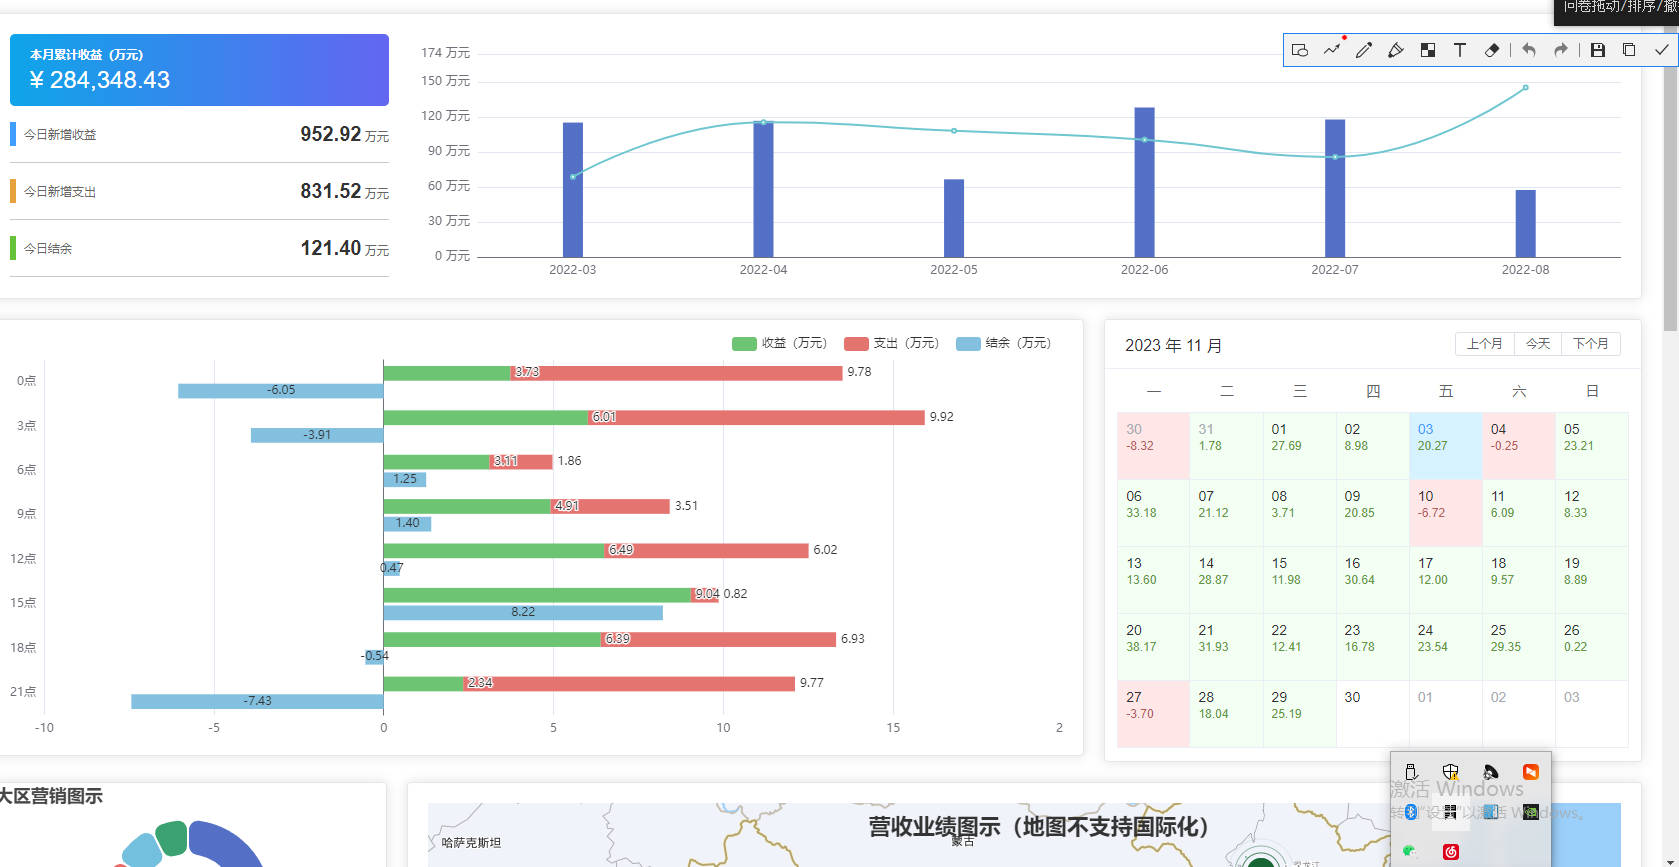
Task: Click the 今日新增收益 952.92 row
Action: pyautogui.click(x=199, y=134)
